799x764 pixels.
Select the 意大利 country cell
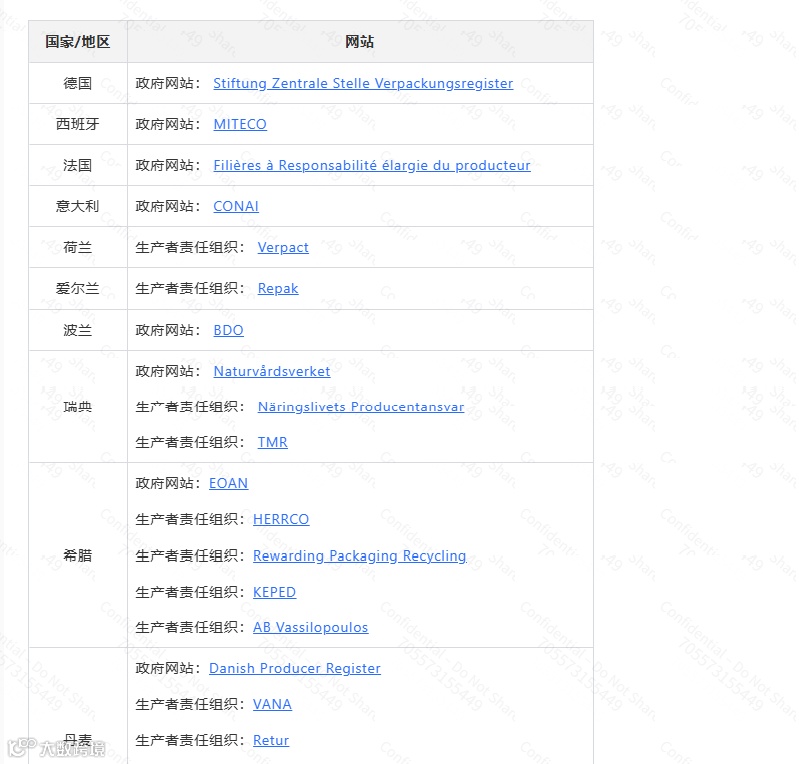(x=77, y=206)
